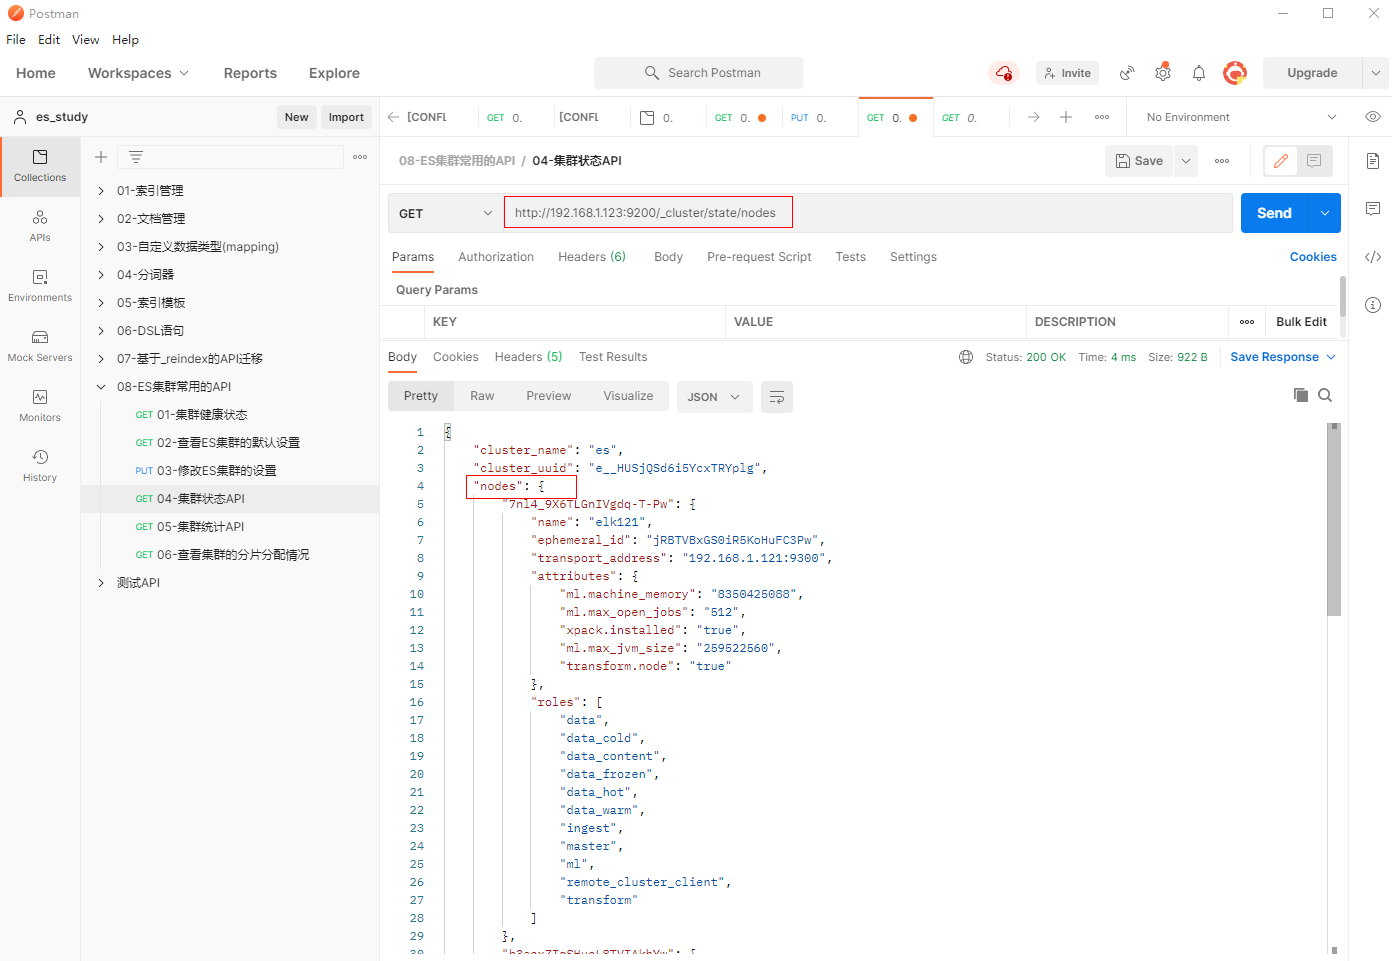Open the environment quick look eye icon
The width and height of the screenshot is (1392, 961).
1372,117
